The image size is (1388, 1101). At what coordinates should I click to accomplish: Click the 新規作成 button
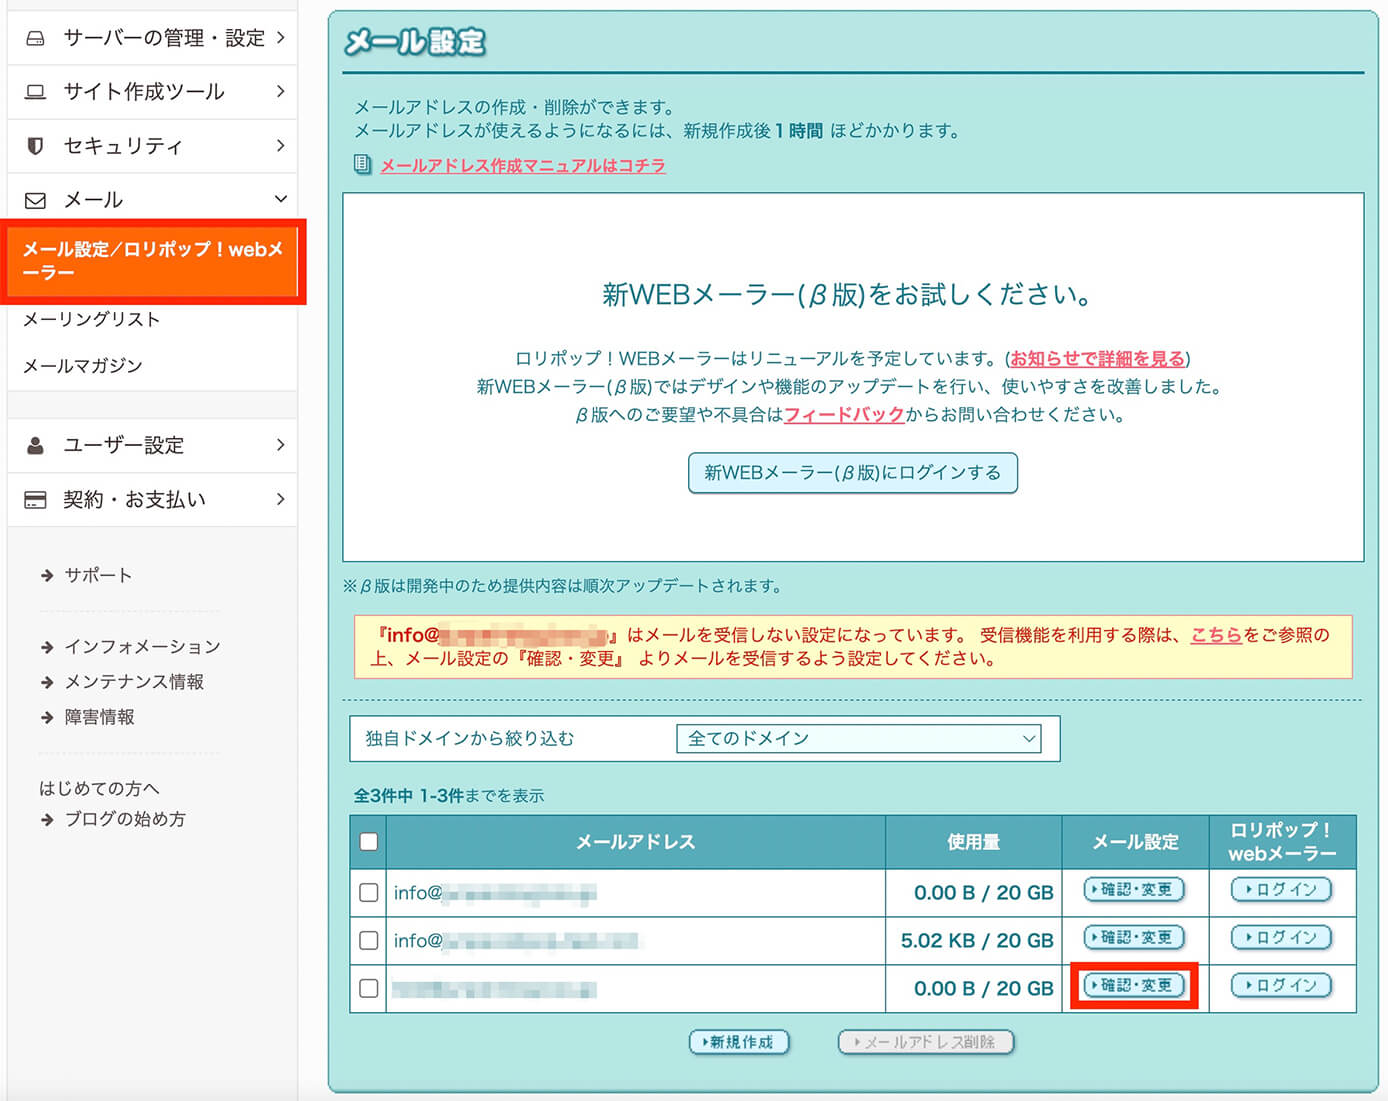pos(739,1042)
